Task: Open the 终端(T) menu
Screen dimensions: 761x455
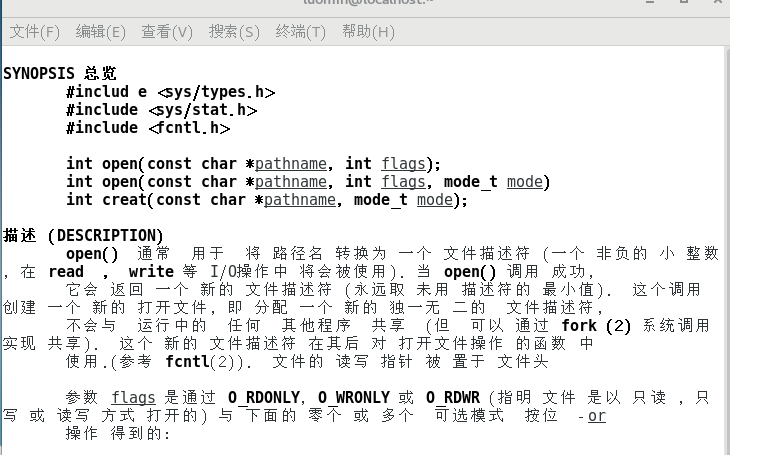Action: click(x=300, y=32)
